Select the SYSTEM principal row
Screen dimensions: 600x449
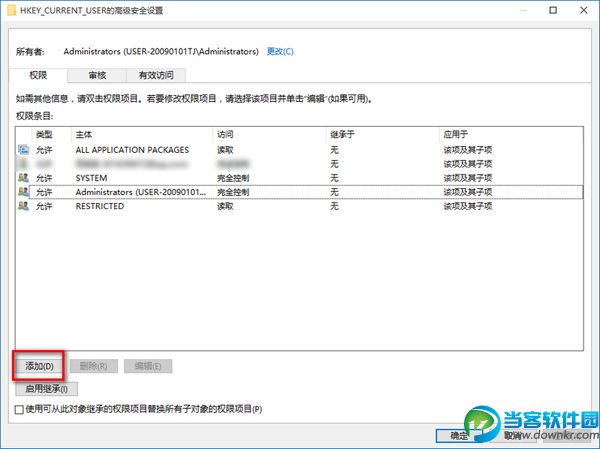(x=300, y=178)
